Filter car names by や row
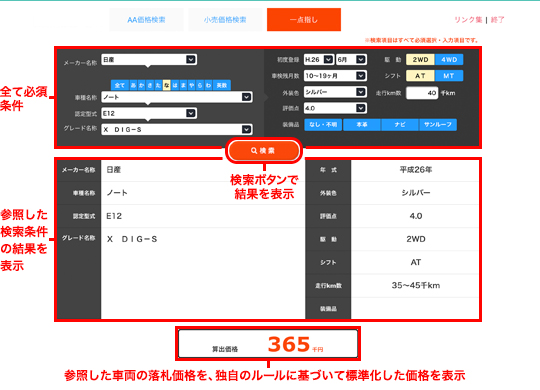Image resolution: width=540 pixels, height=390 pixels. (191, 85)
